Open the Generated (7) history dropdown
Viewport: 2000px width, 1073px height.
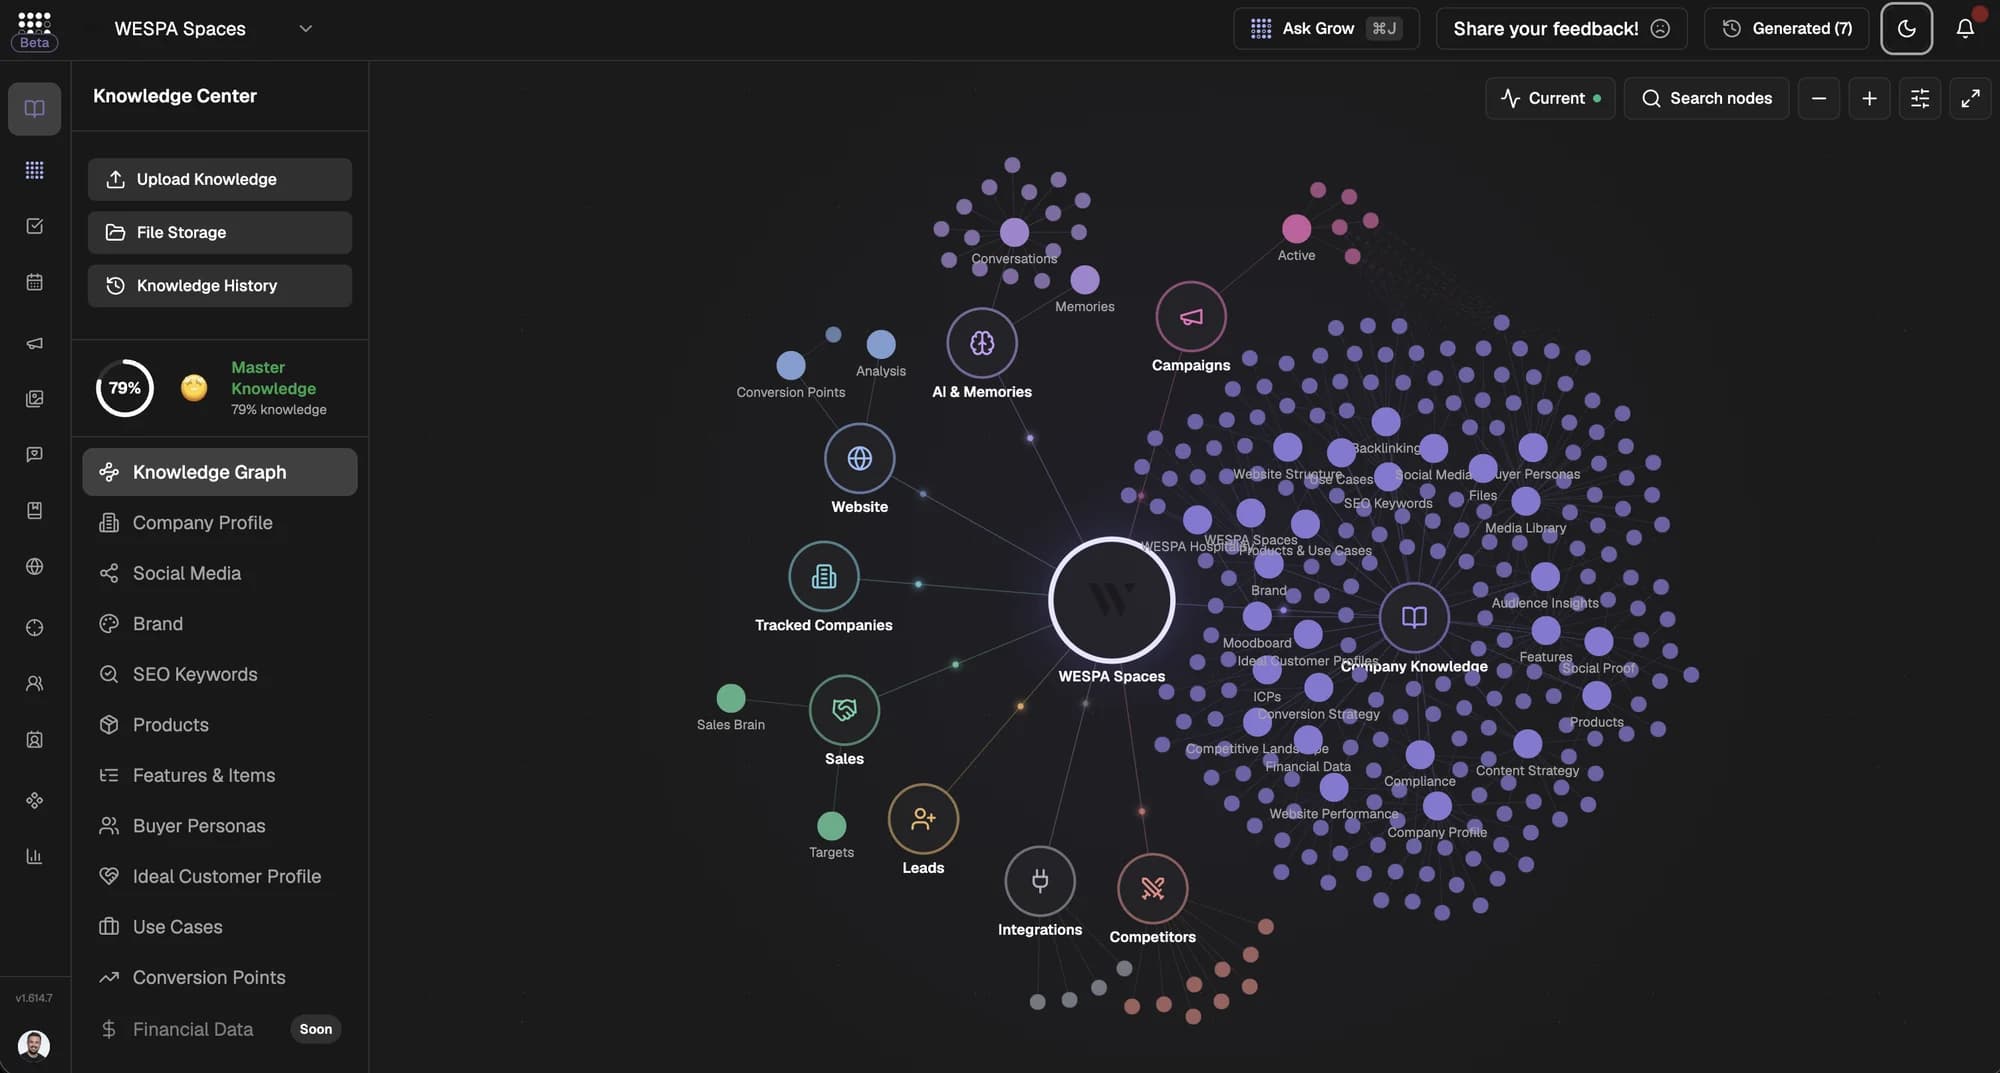(1786, 28)
